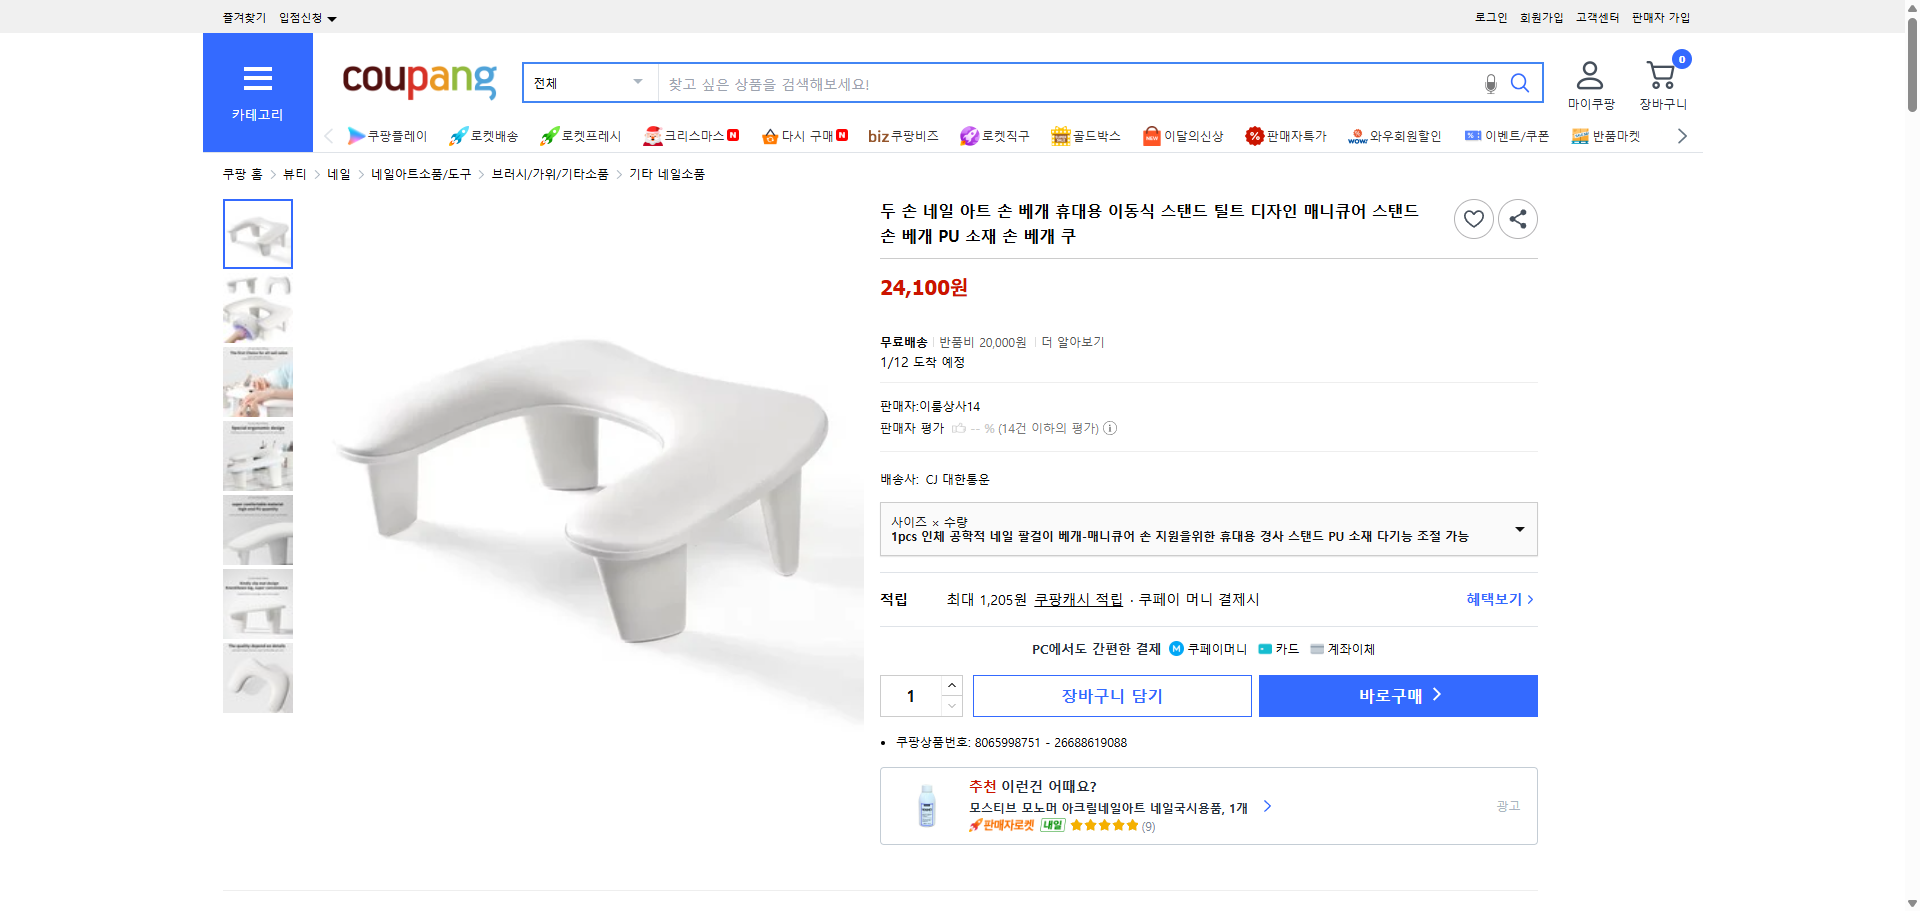
Task: Click the search magnifier icon
Action: 1519,83
